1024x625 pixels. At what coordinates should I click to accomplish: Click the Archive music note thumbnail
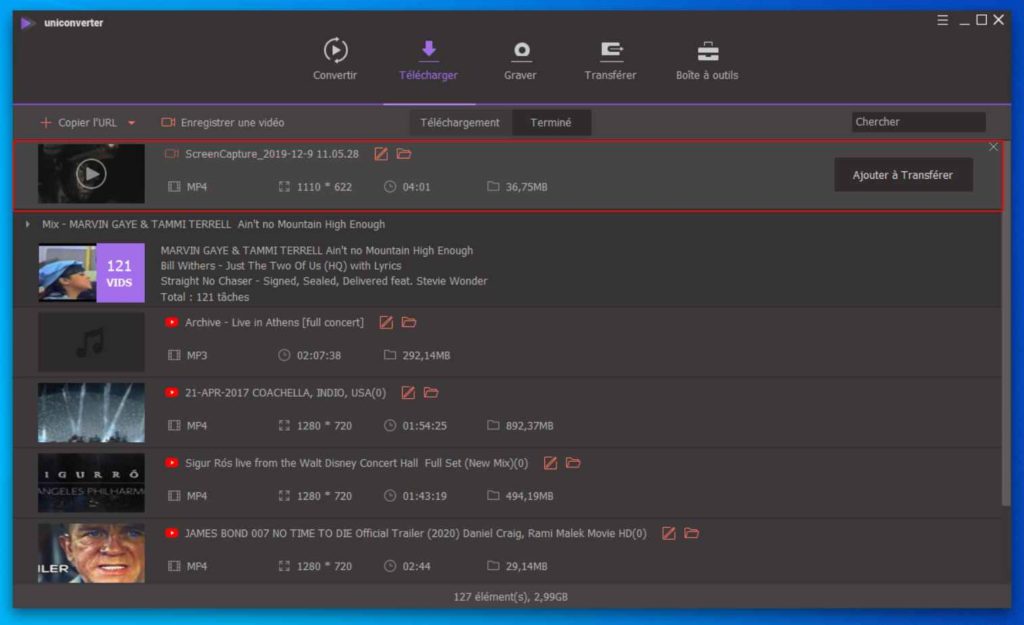91,342
